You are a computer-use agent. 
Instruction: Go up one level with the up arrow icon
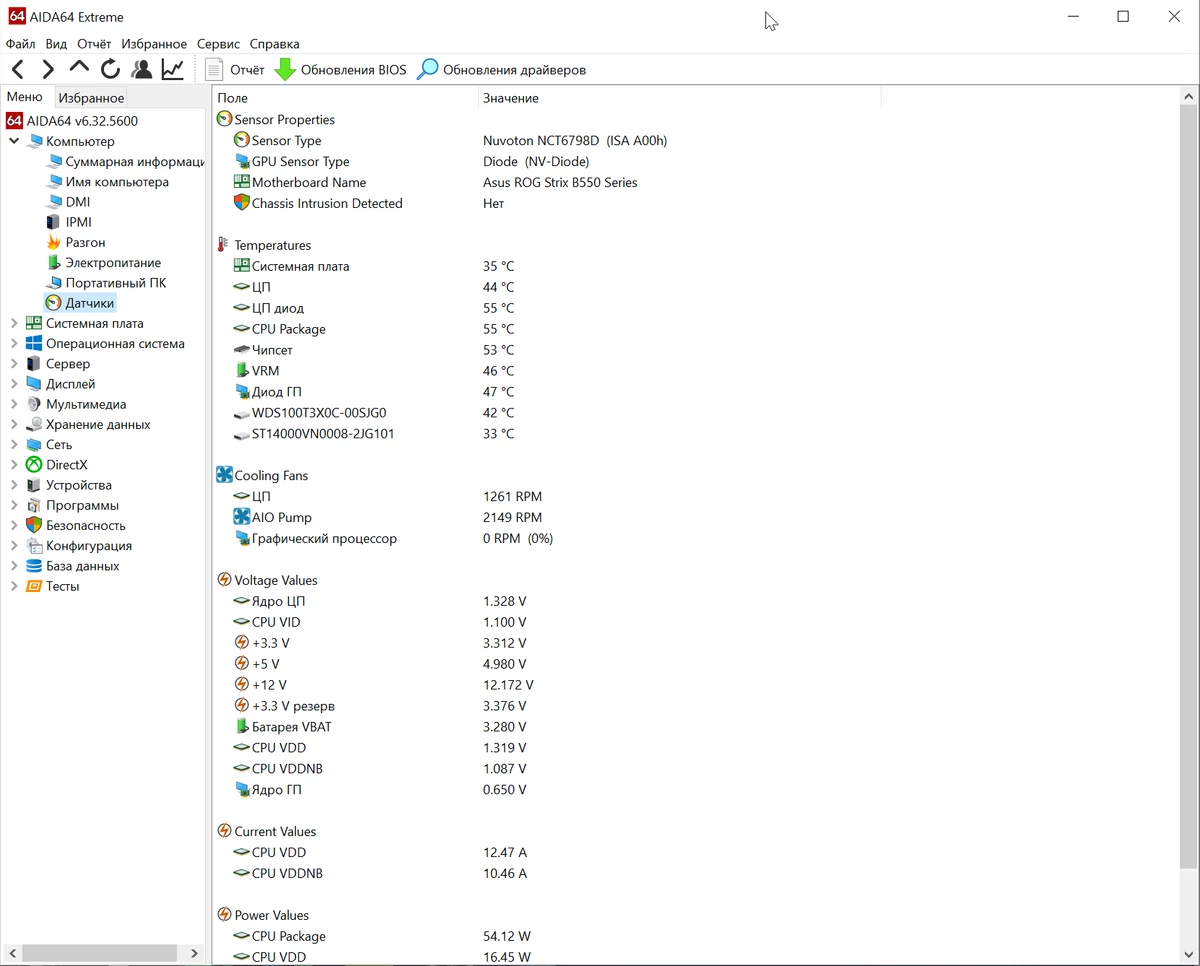[79, 68]
